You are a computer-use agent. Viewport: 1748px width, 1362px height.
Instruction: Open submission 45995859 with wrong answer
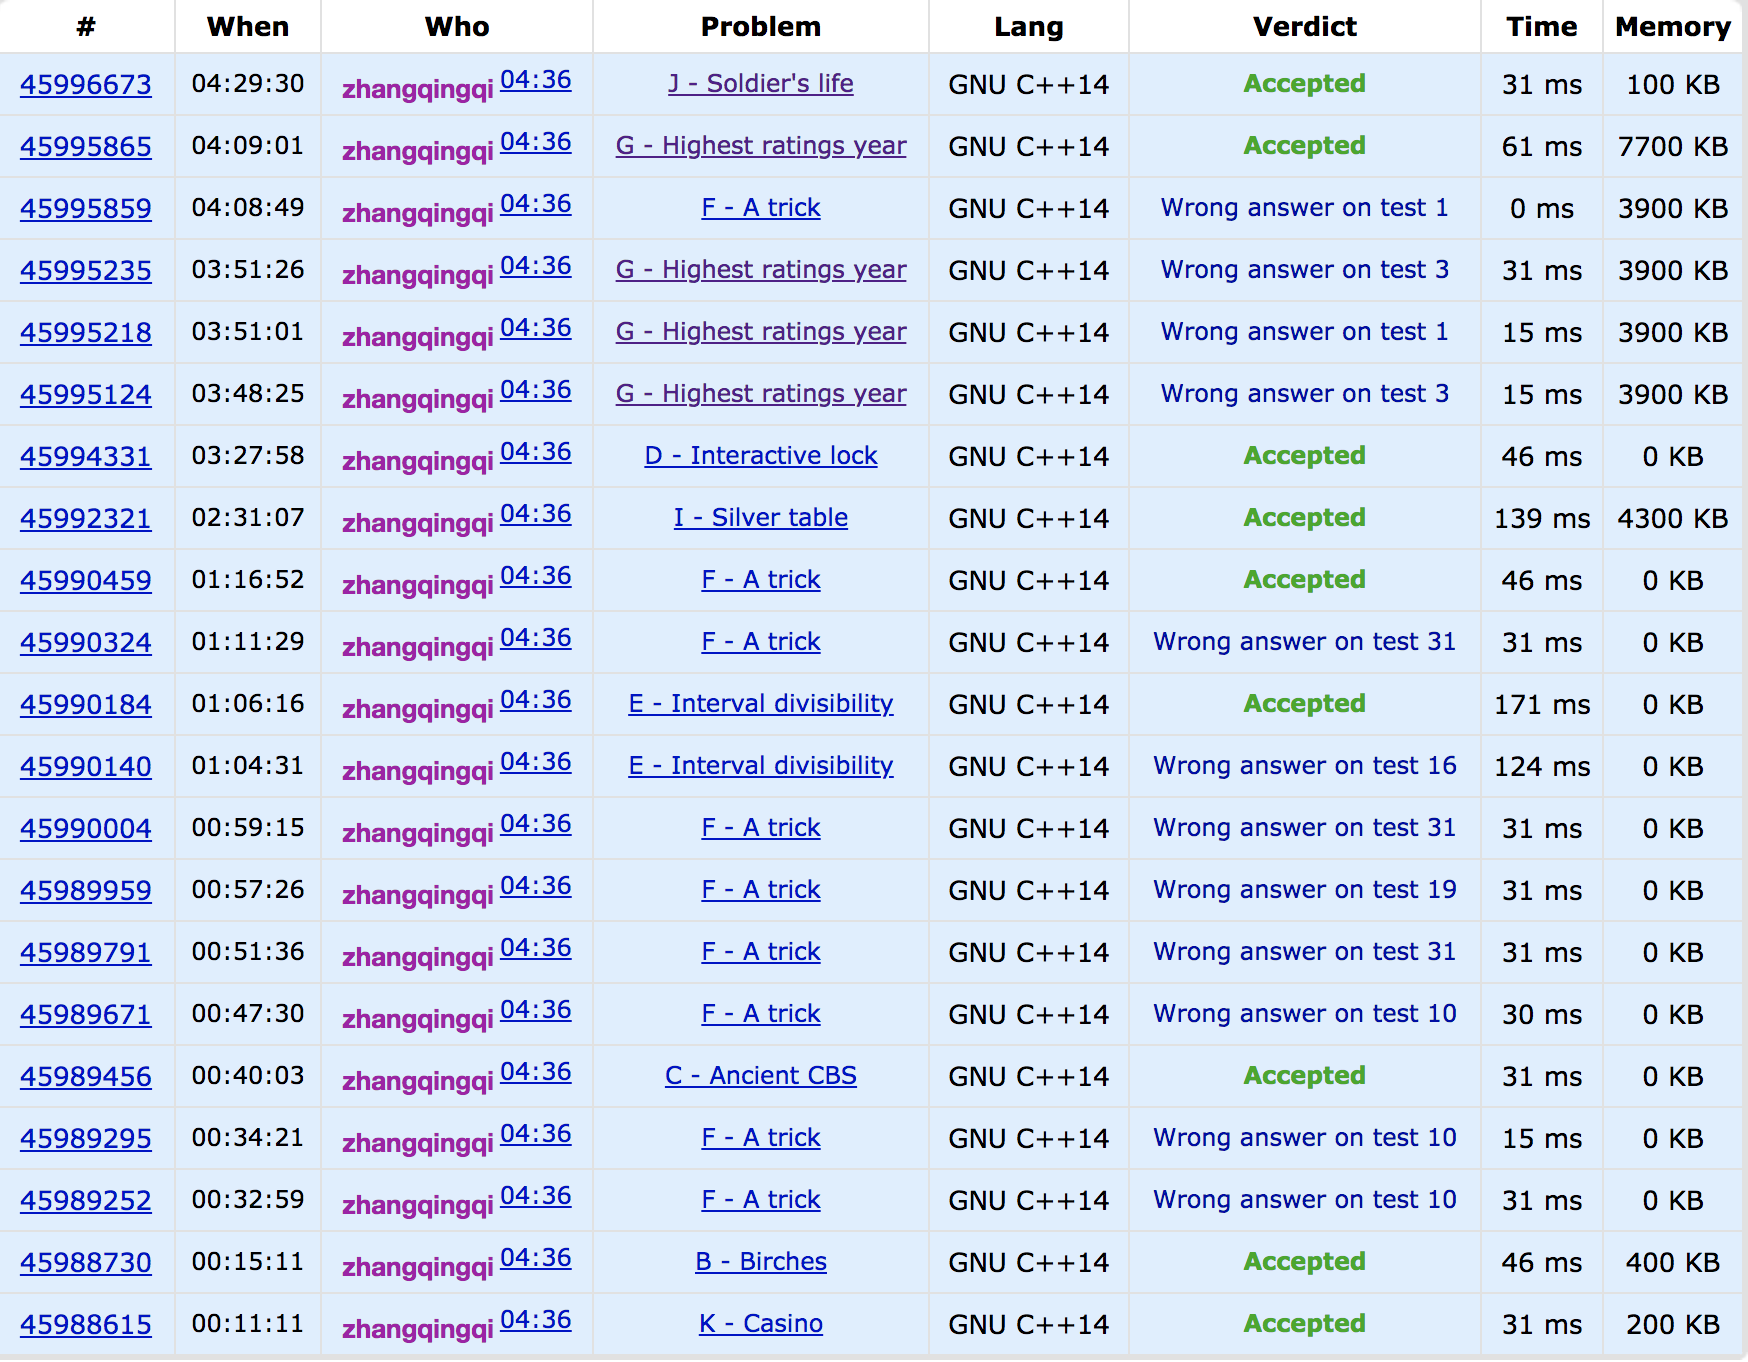[86, 209]
